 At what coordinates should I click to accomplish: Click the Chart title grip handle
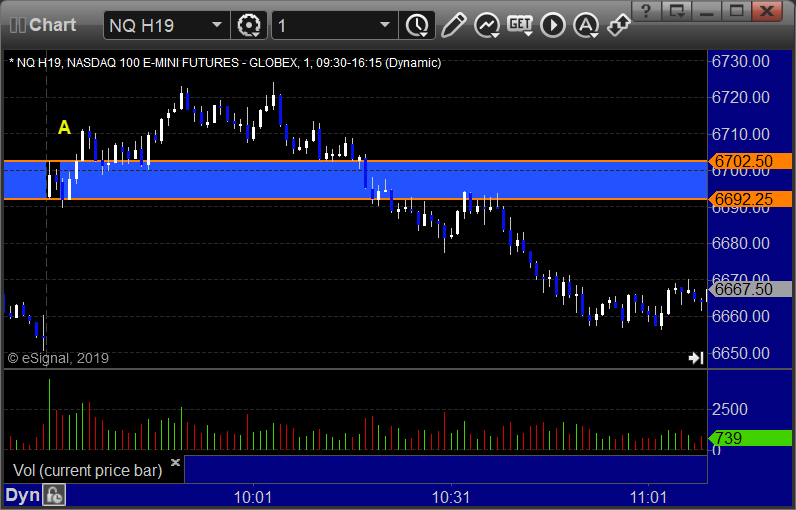[18, 25]
